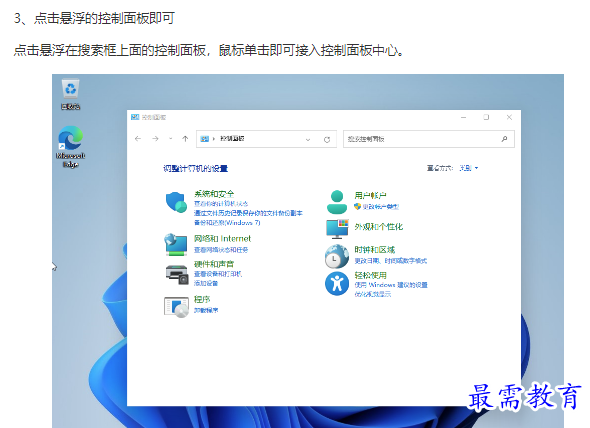The image size is (590, 428).
Task: Minimize the Control Panel window
Action: point(464,117)
